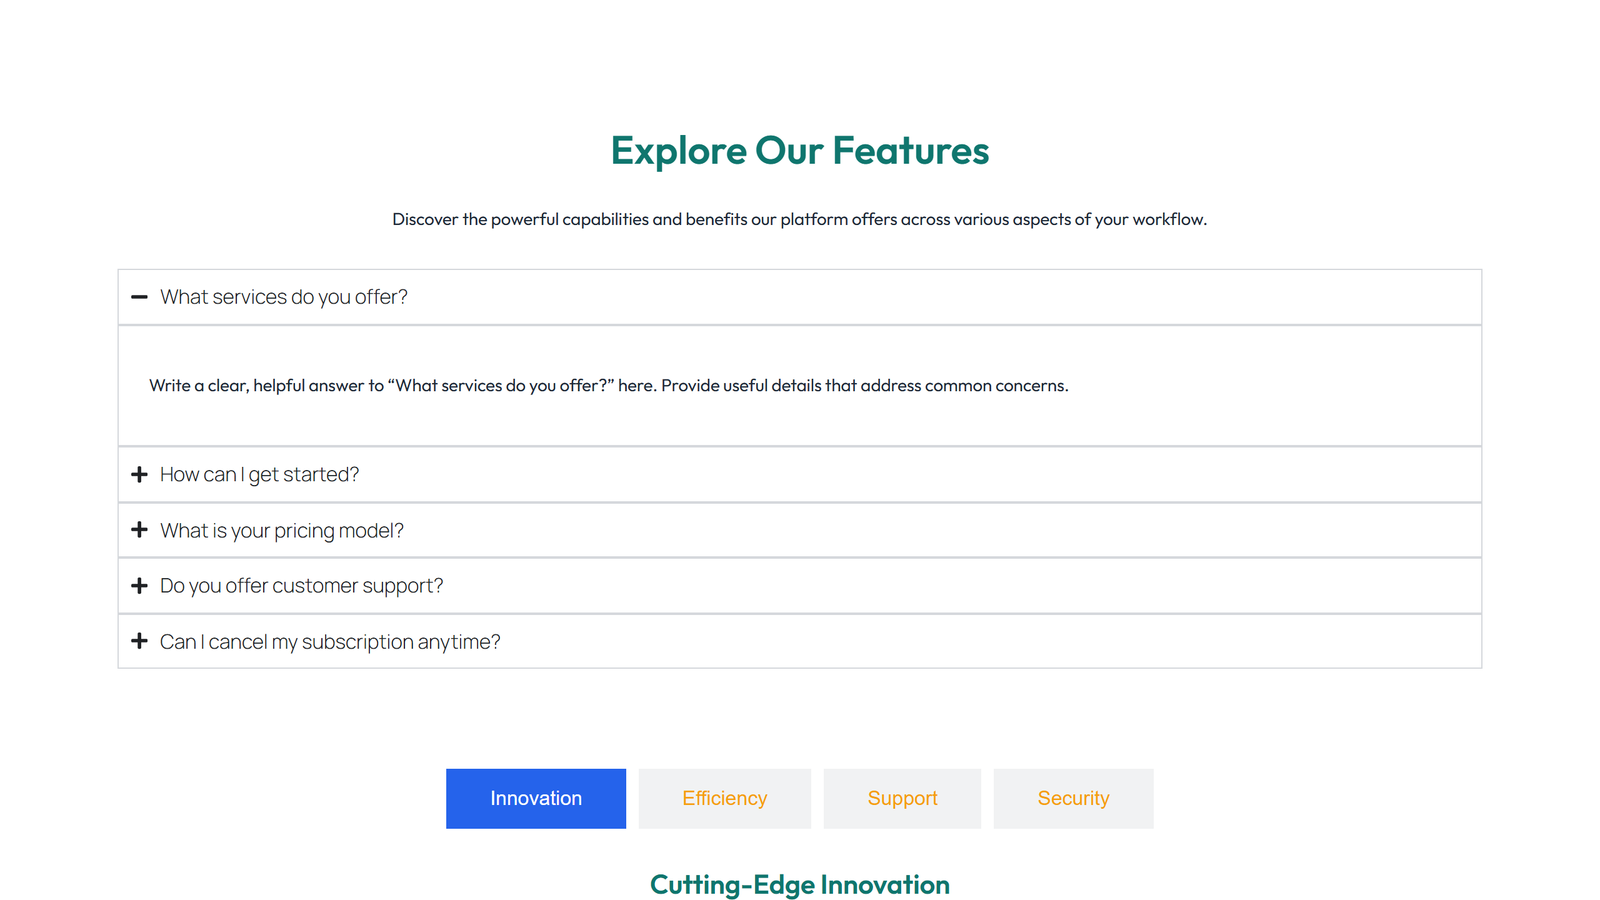Click the plus icon beside customer support question

pos(139,585)
